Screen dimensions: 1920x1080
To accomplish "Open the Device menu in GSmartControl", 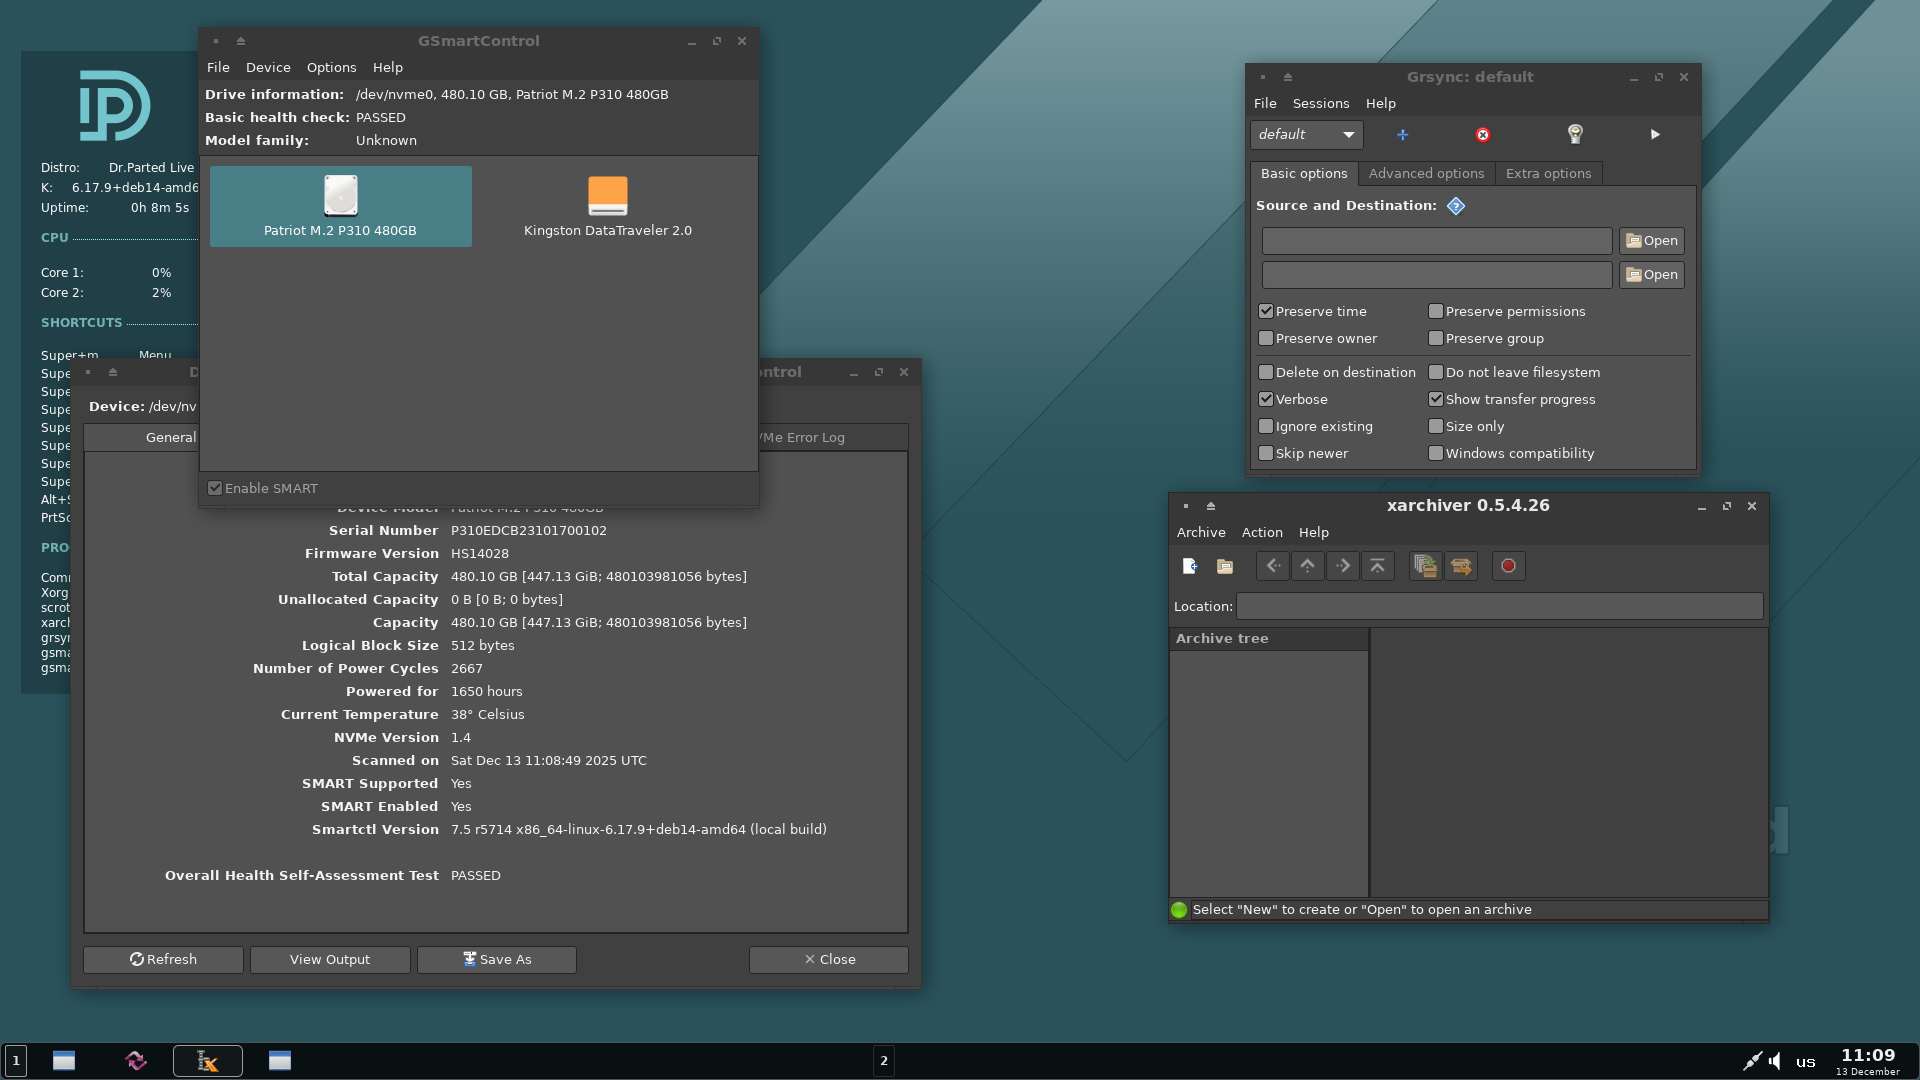I will tap(268, 67).
